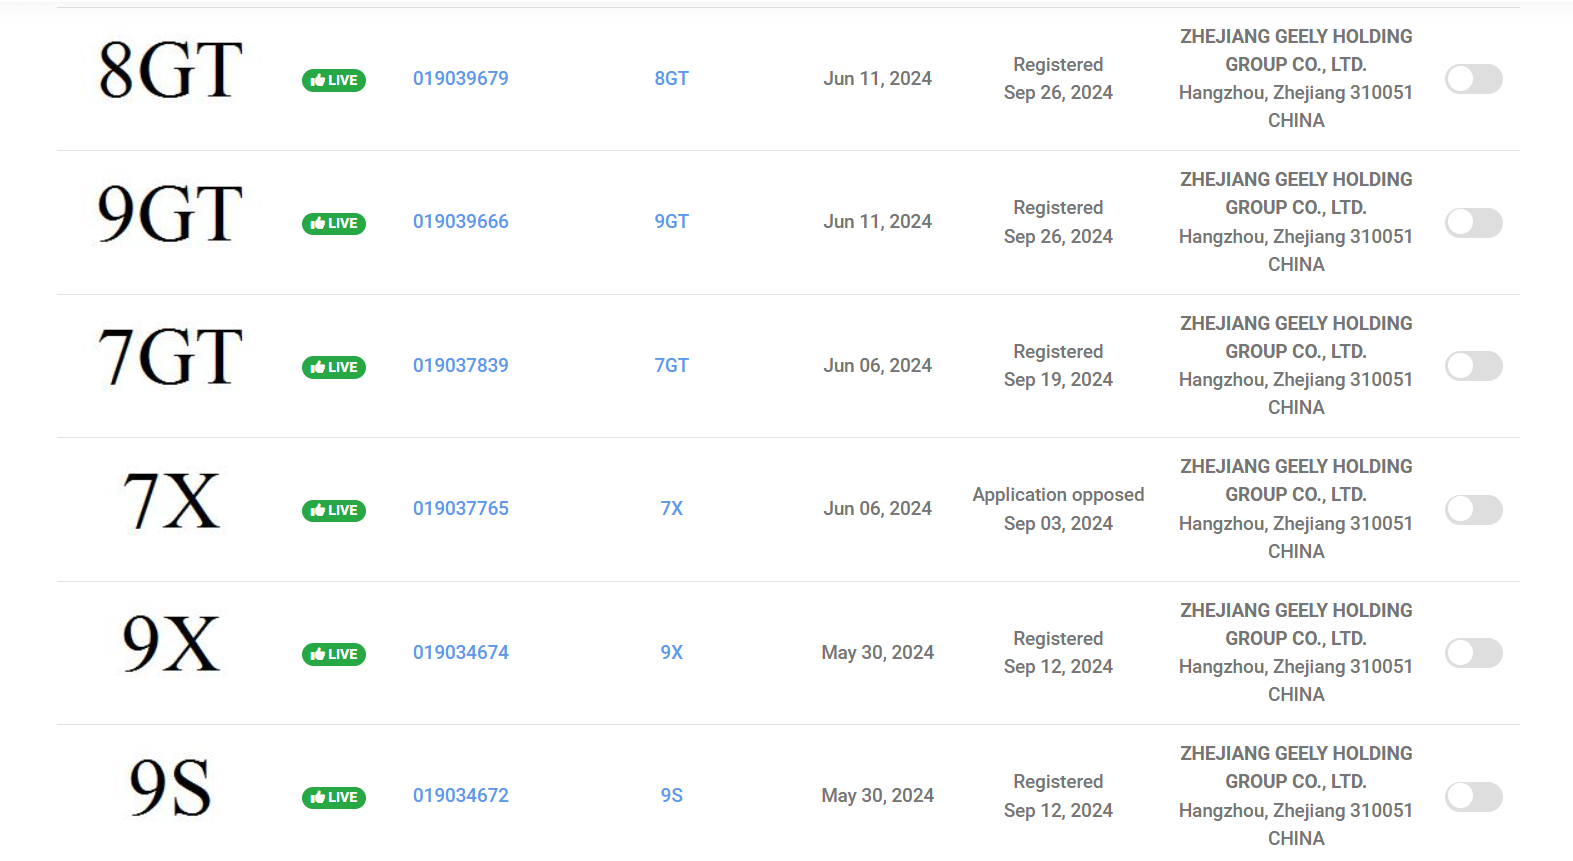Click the LIVE badge for 7X
The image size is (1573, 861).
[x=334, y=510]
